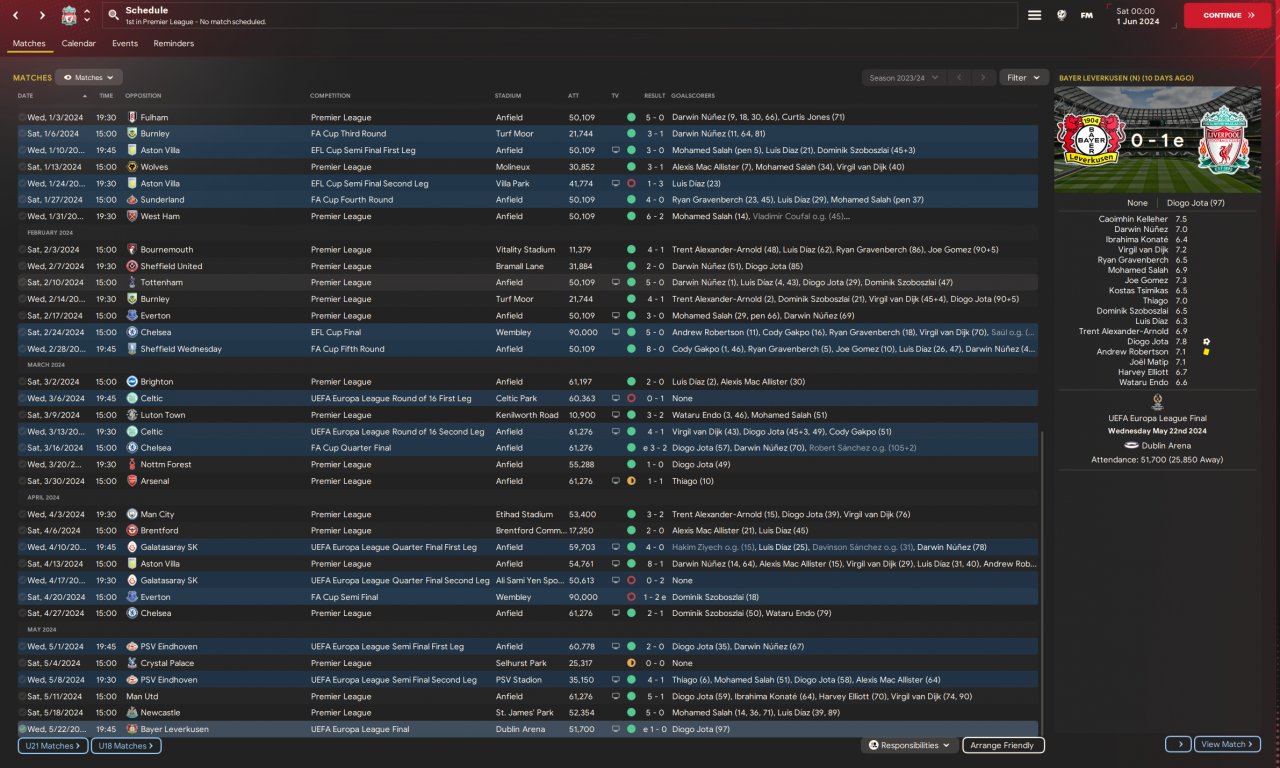Select the Brentford match row
The image size is (1280, 768).
point(527,531)
